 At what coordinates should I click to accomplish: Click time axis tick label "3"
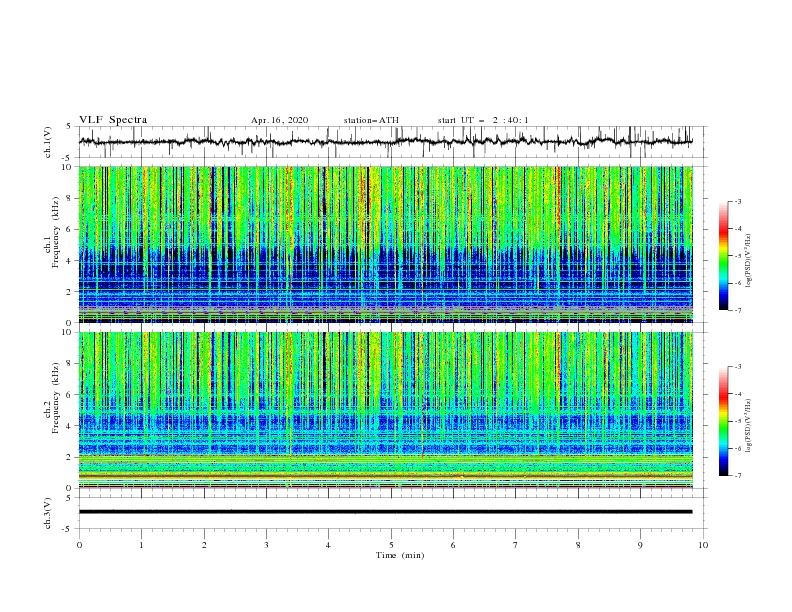267,545
